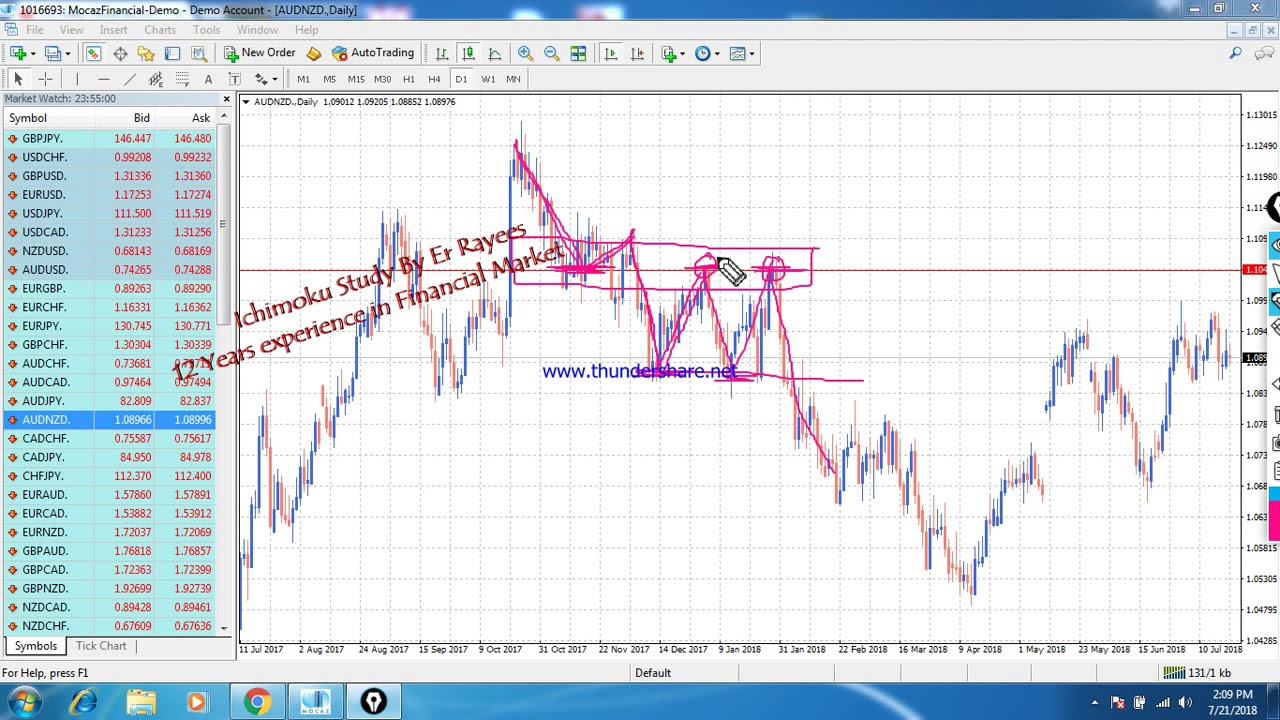Select the Horizontal Line drawing tool

click(103, 79)
